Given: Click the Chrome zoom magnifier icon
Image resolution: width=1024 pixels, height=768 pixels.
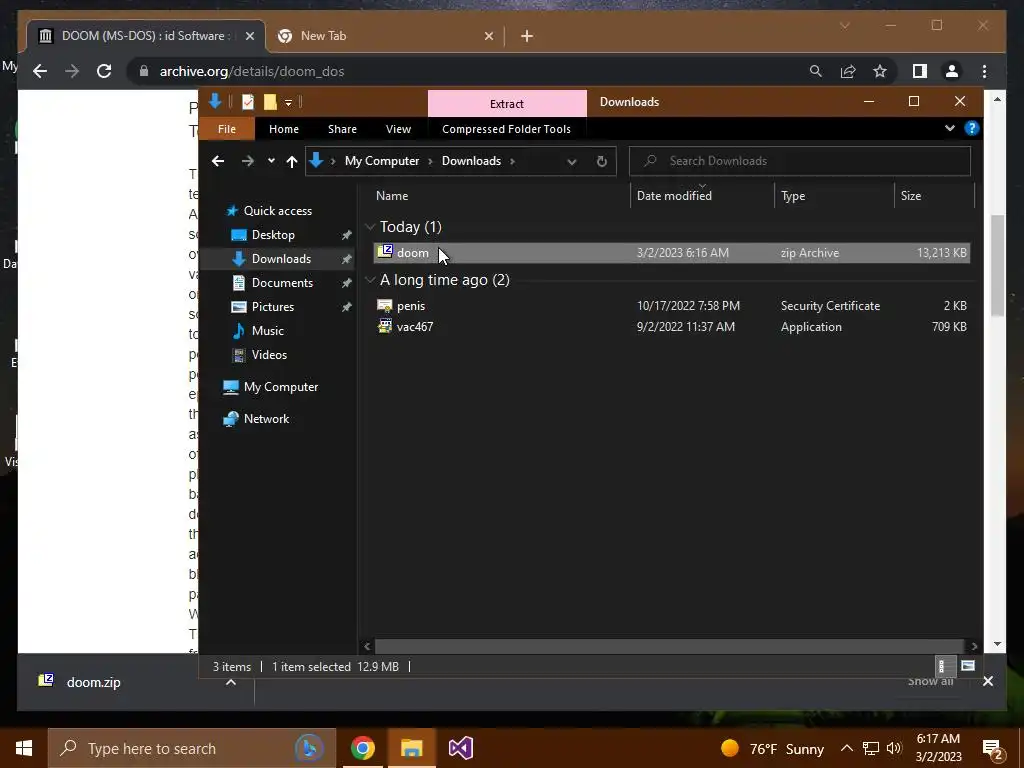Looking at the screenshot, I should pyautogui.click(x=816, y=71).
